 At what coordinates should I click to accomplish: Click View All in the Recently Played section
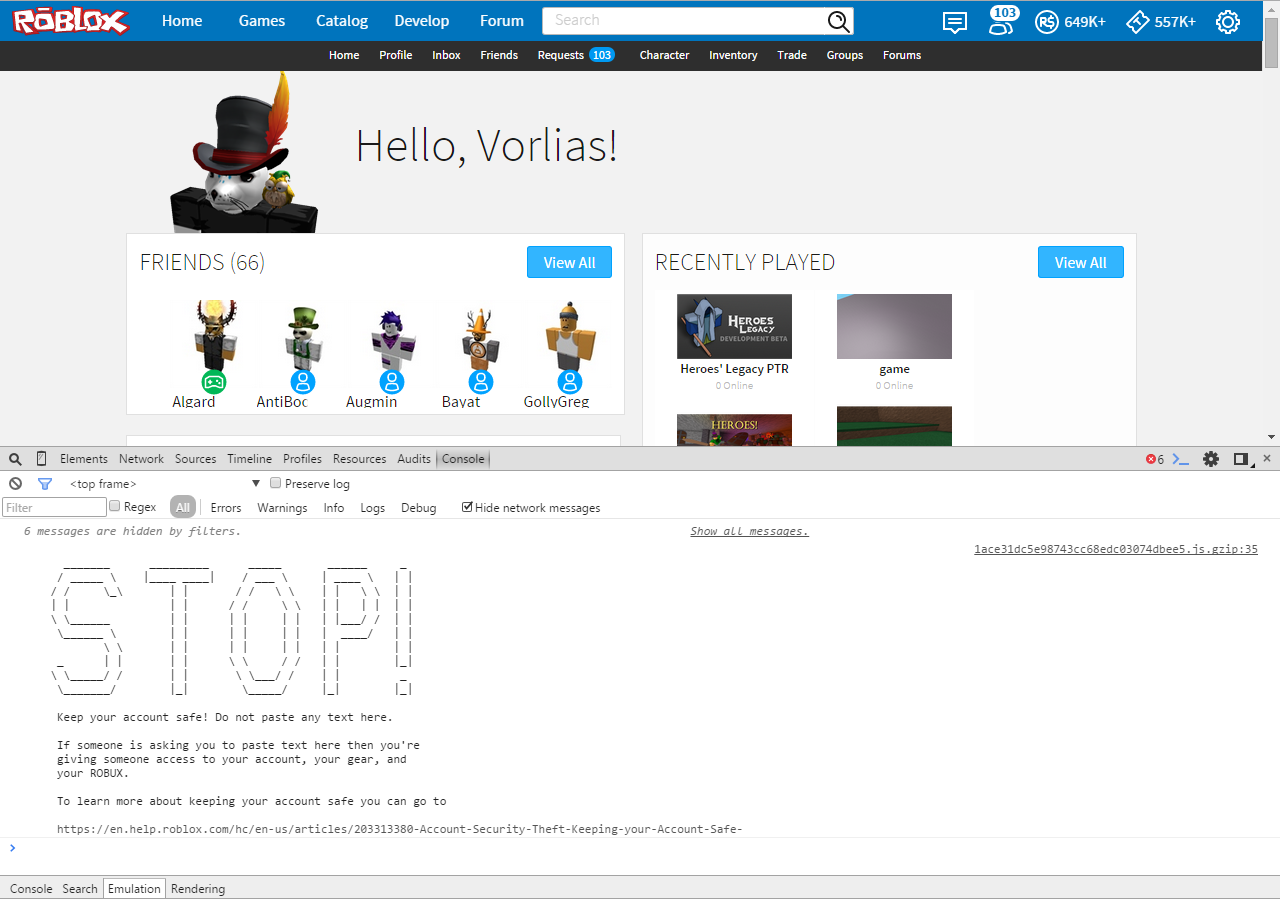pos(1080,262)
